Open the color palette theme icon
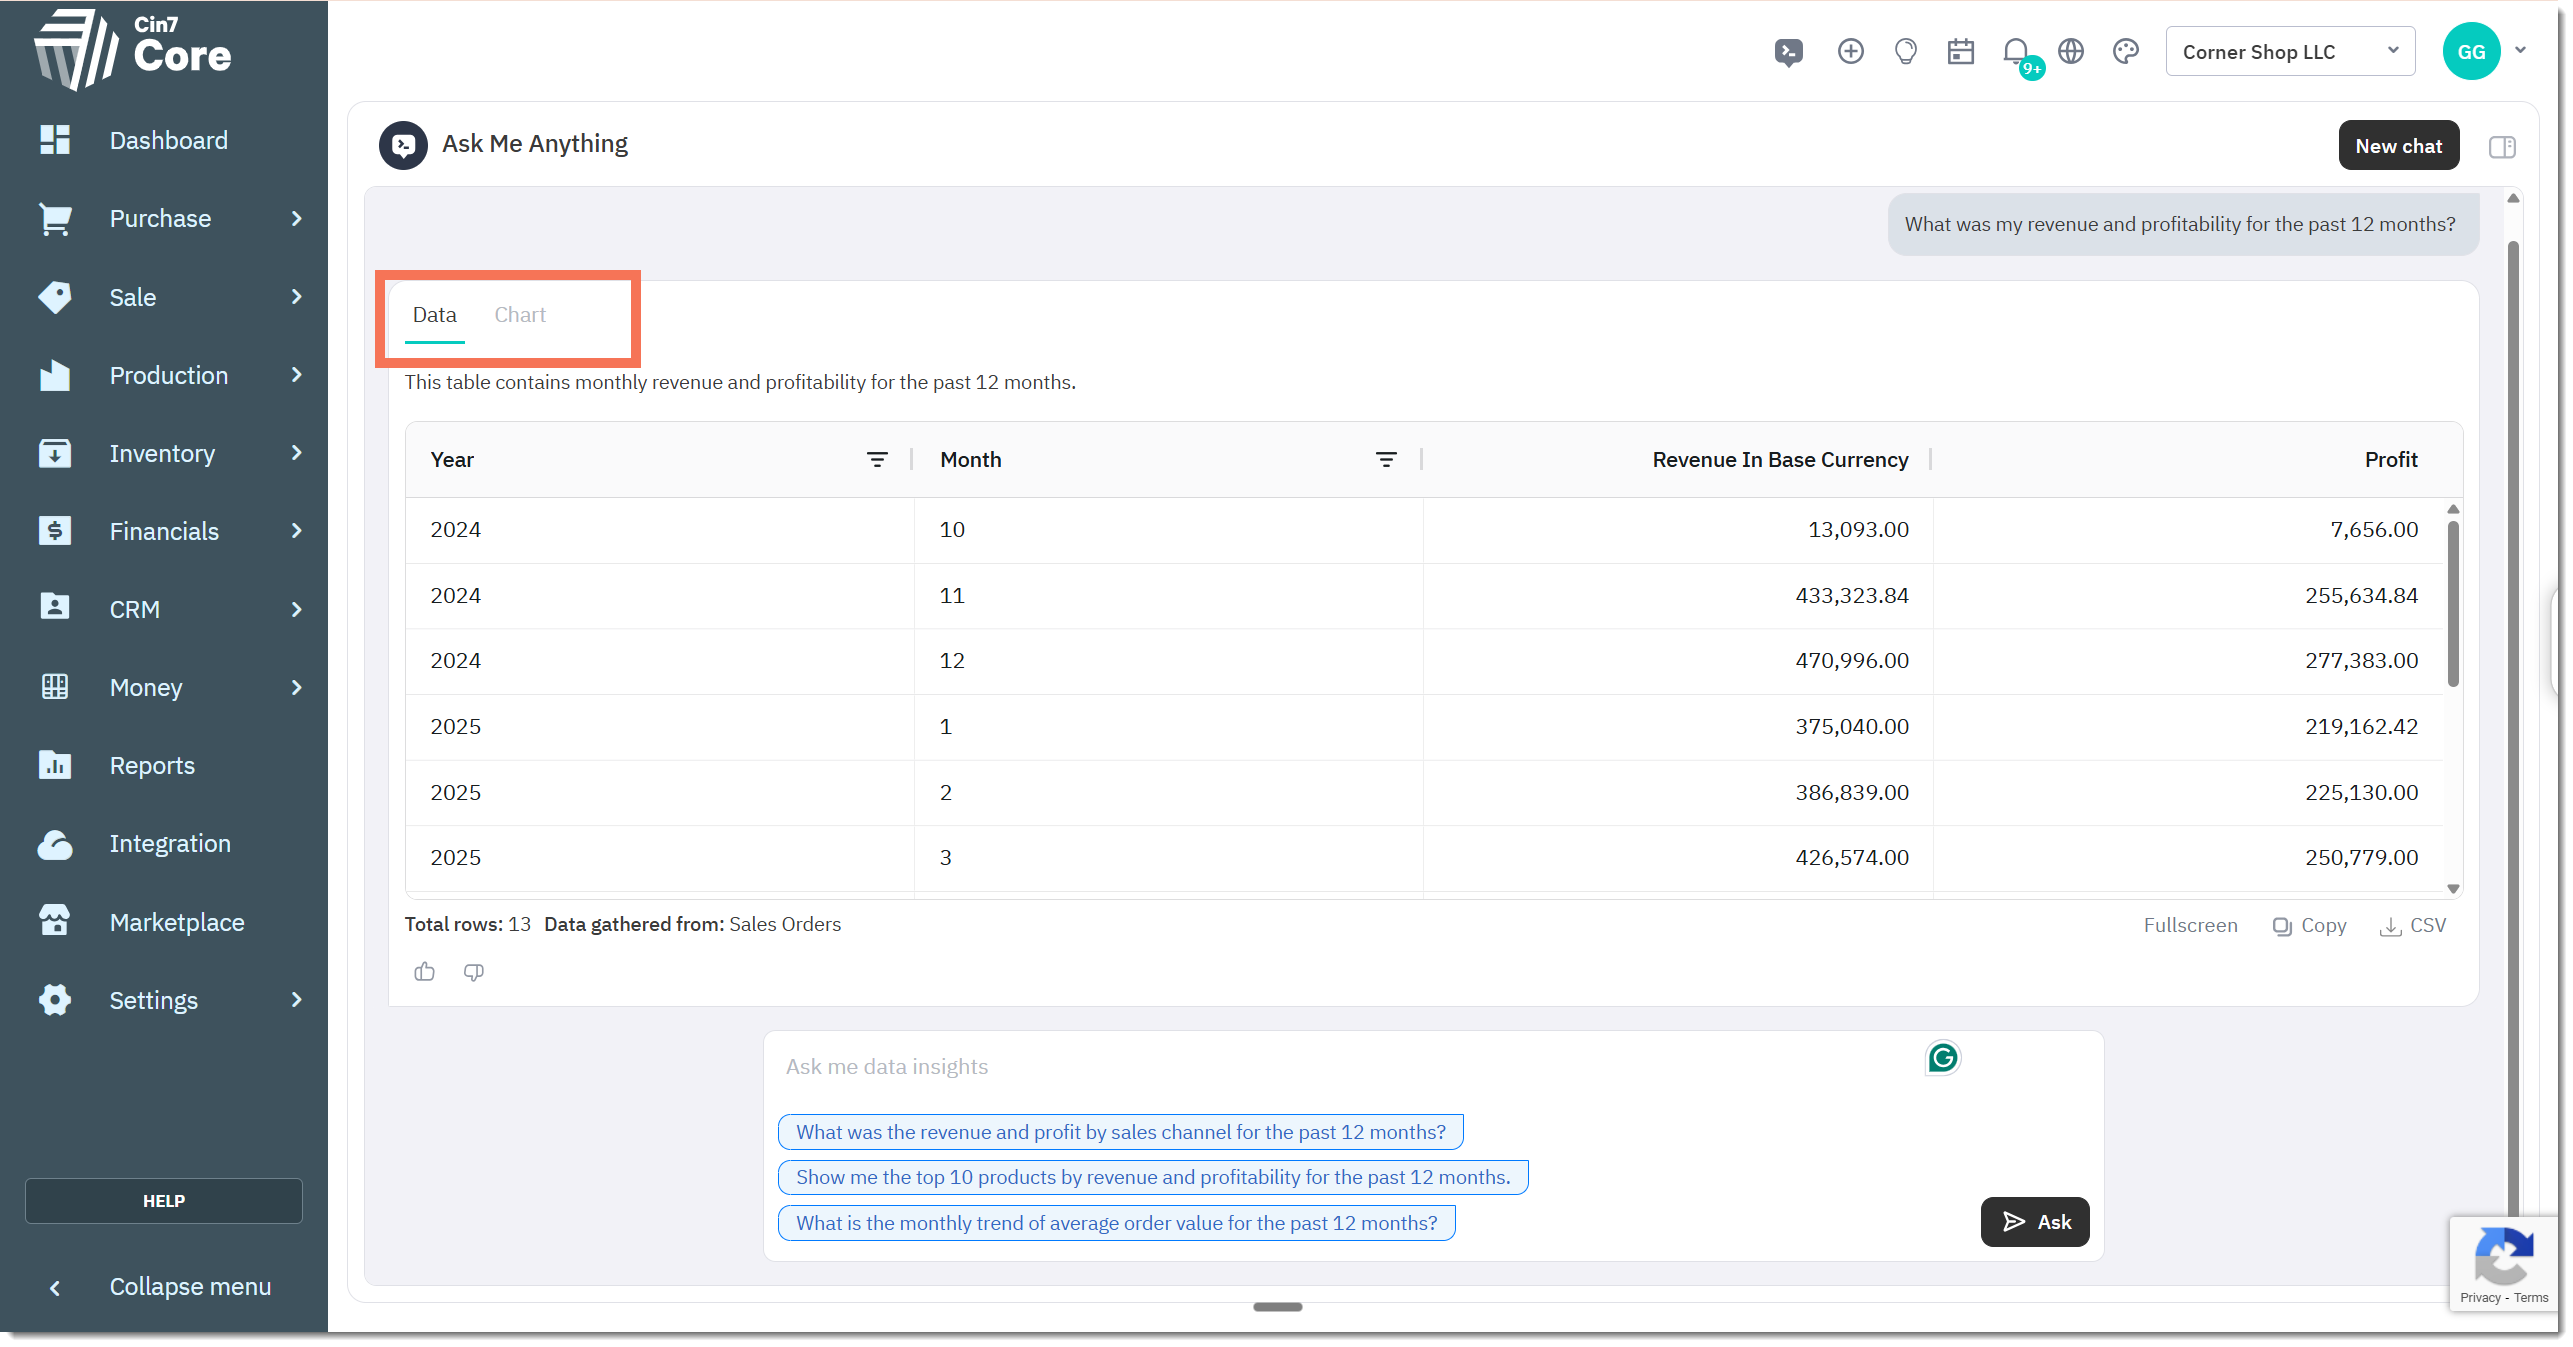This screenshot has height=1347, width=2573. point(2125,52)
